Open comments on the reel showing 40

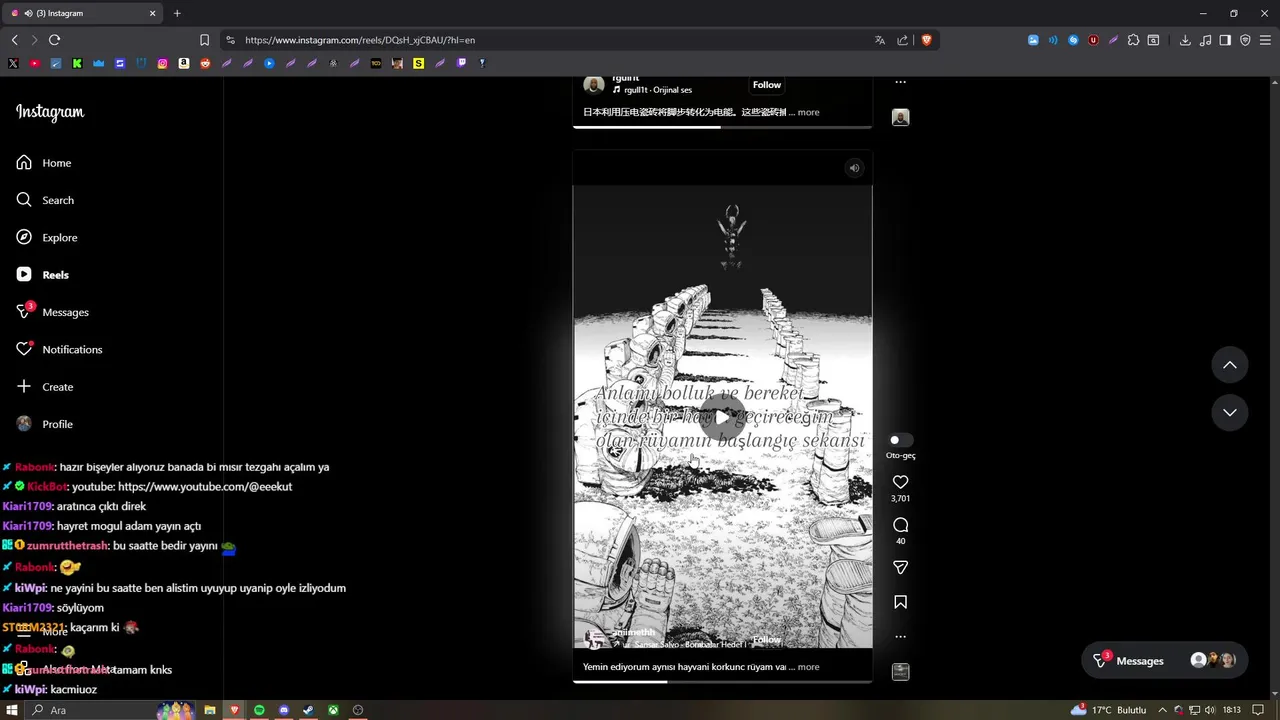point(900,525)
